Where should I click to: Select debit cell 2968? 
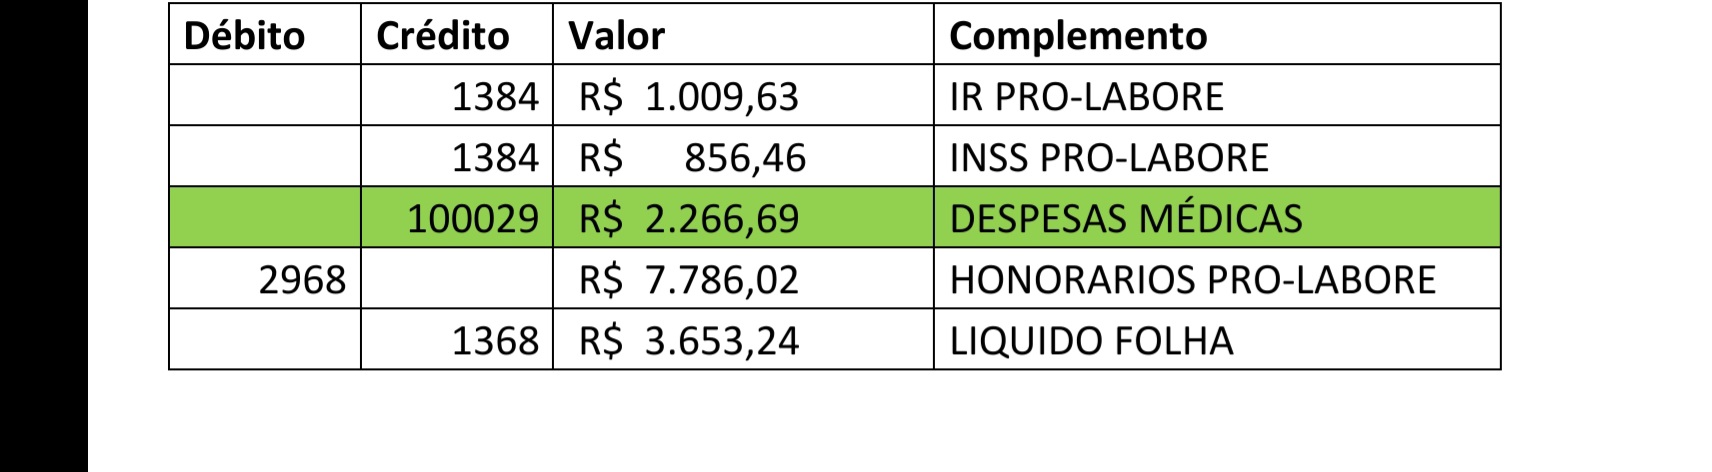(x=265, y=279)
